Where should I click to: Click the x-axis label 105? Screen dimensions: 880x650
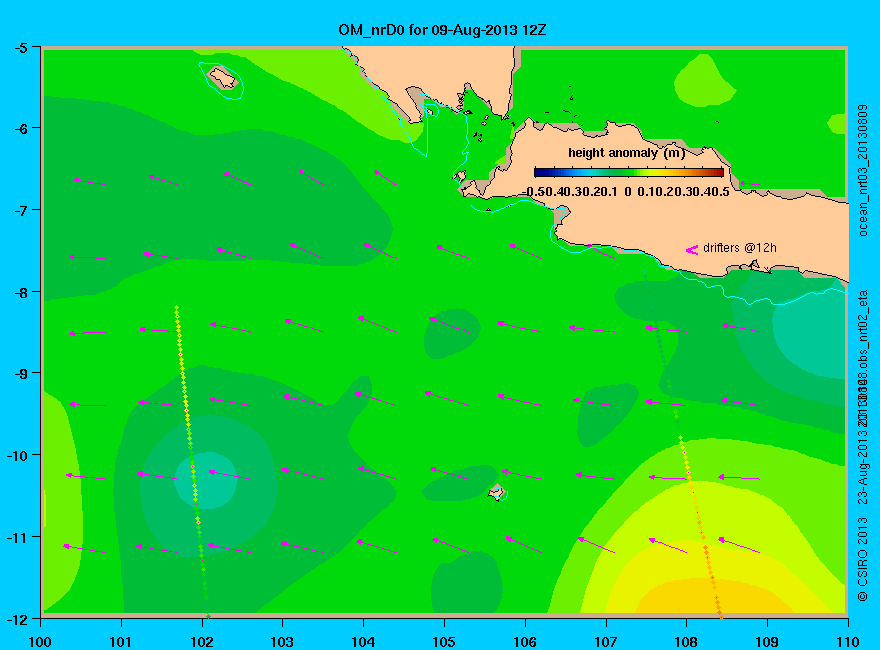click(444, 642)
